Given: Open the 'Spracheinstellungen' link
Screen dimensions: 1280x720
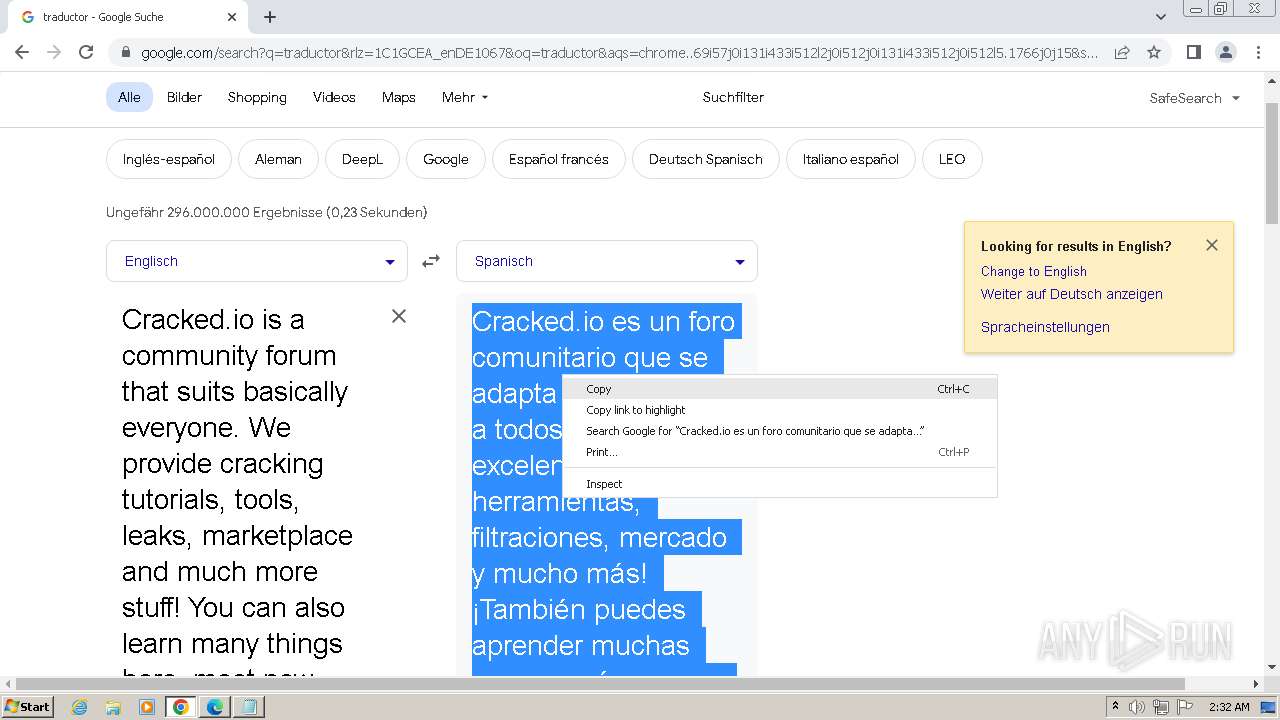Looking at the screenshot, I should [x=1045, y=327].
